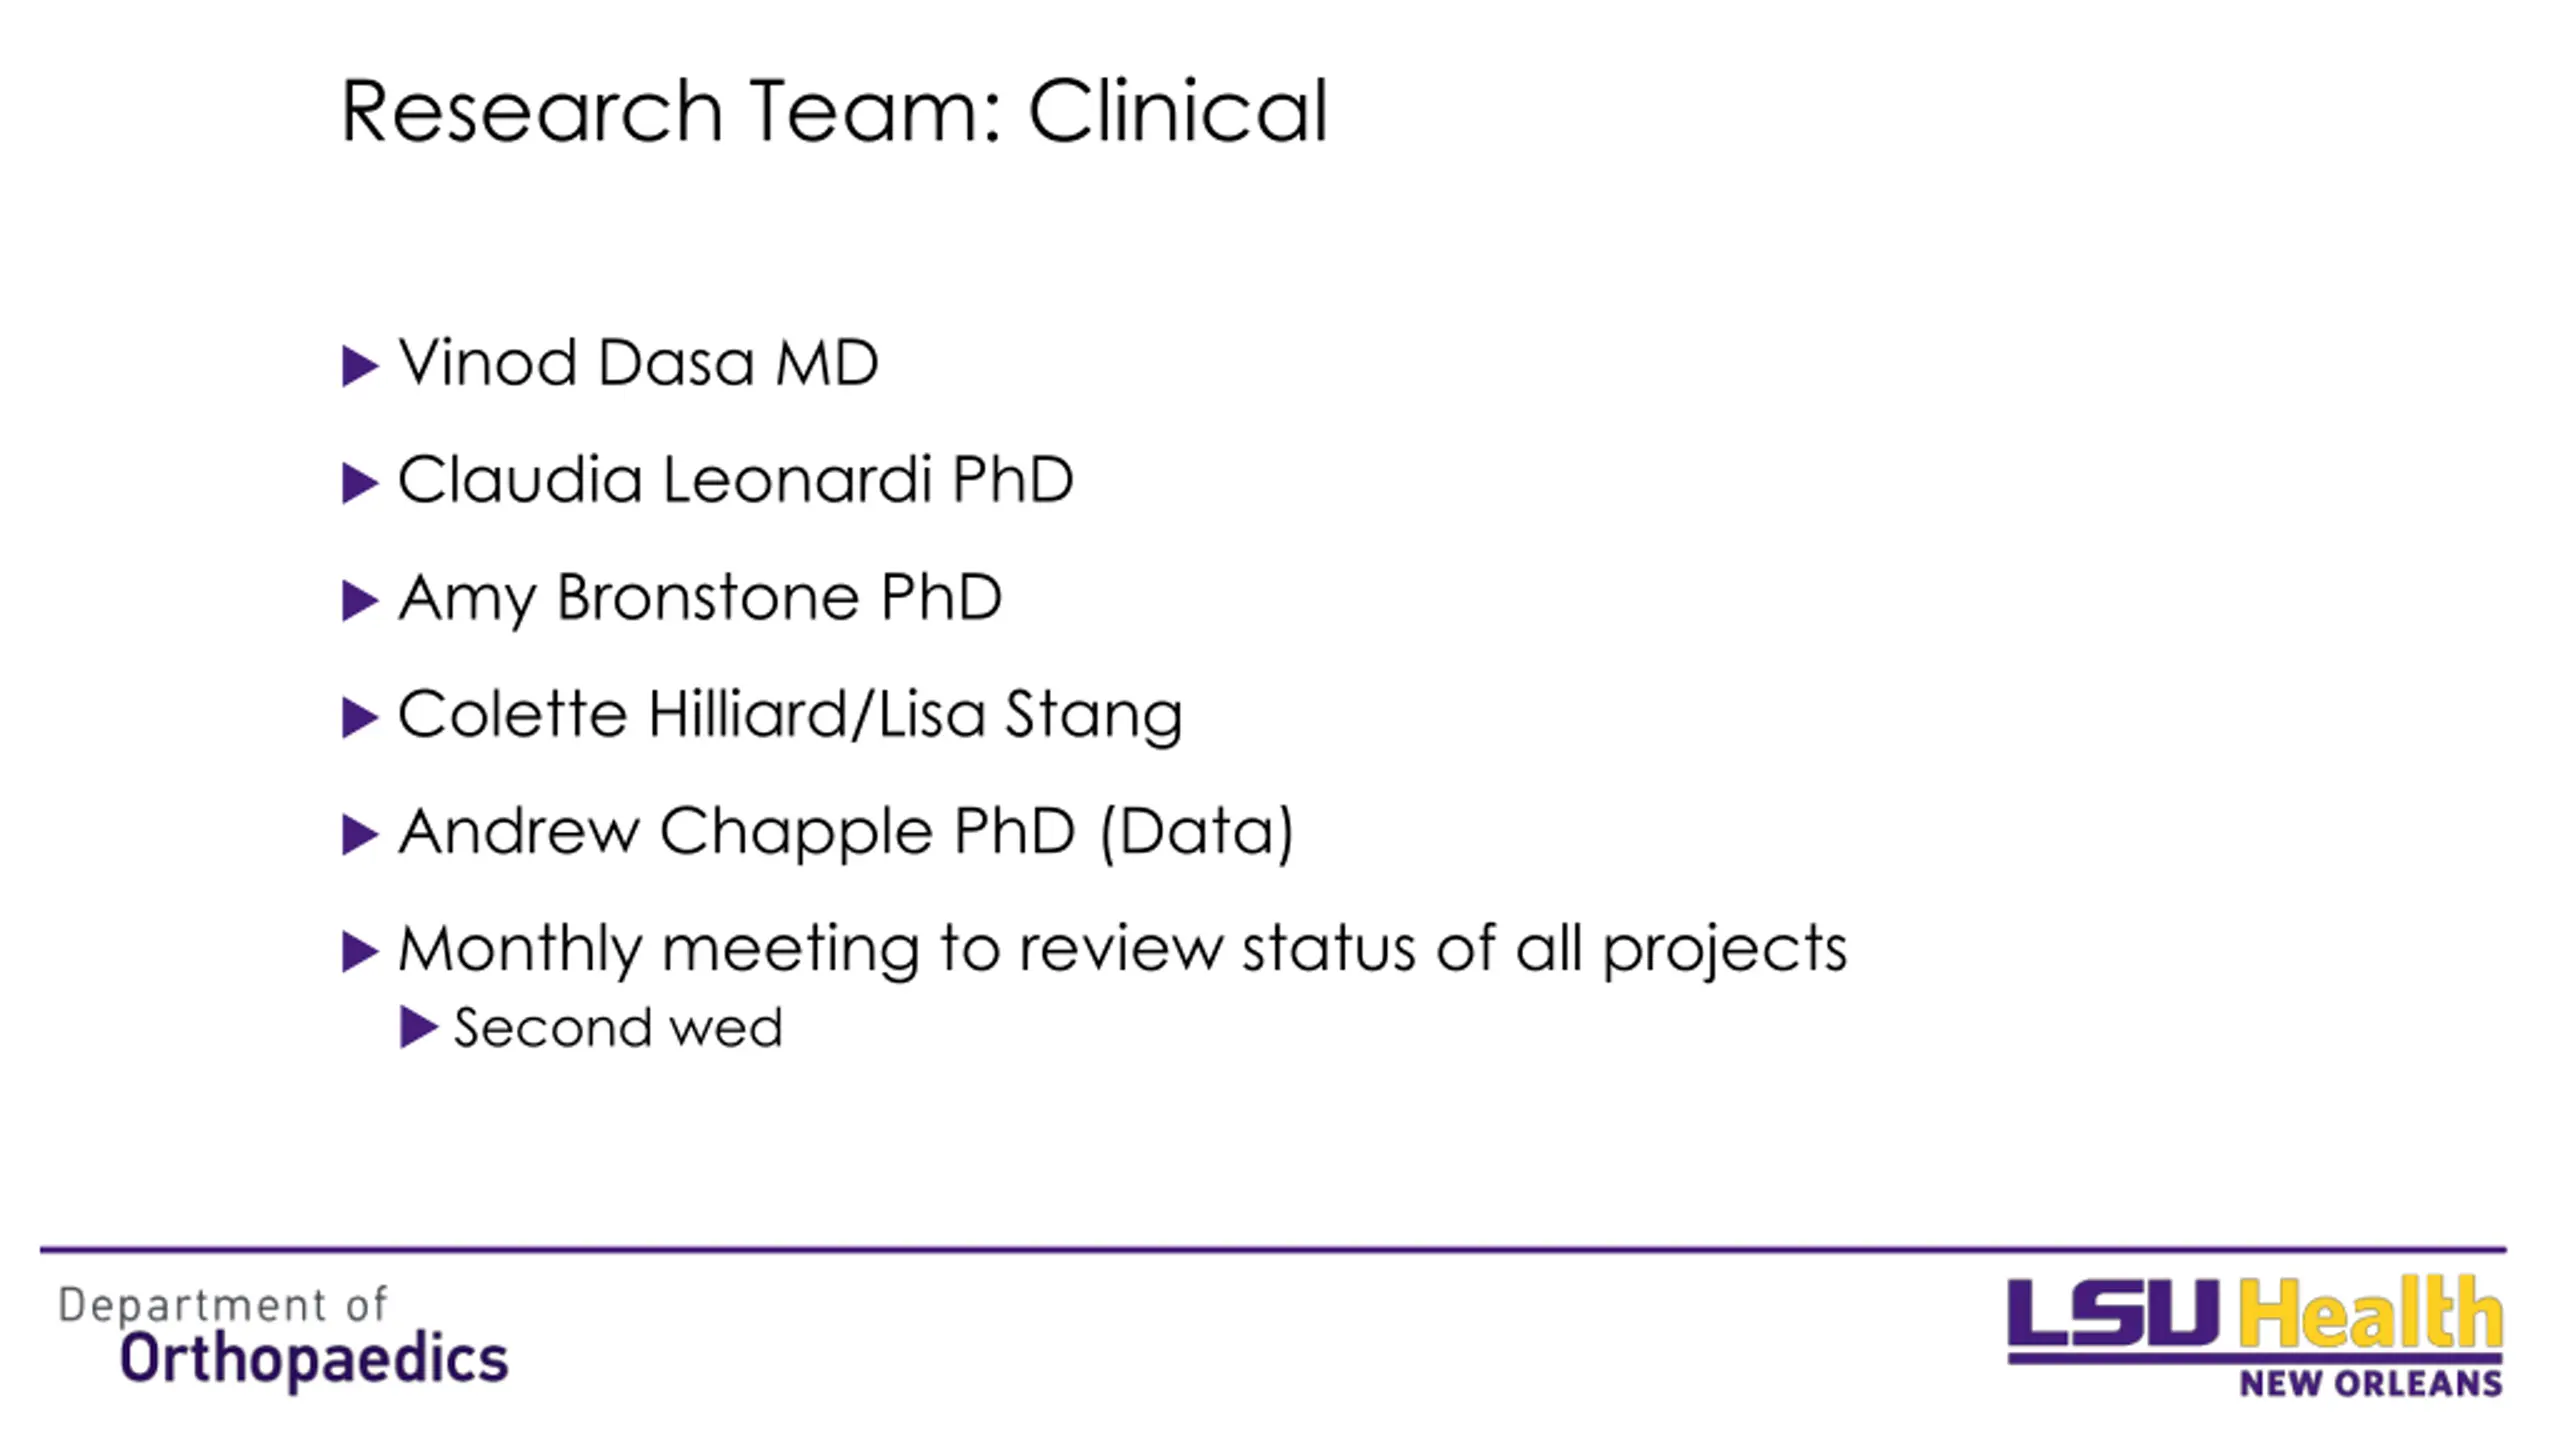Screen dimensions: 2560x1440
Task: Click the text Andrew Chapple PhD (Data)
Action: click(x=846, y=832)
